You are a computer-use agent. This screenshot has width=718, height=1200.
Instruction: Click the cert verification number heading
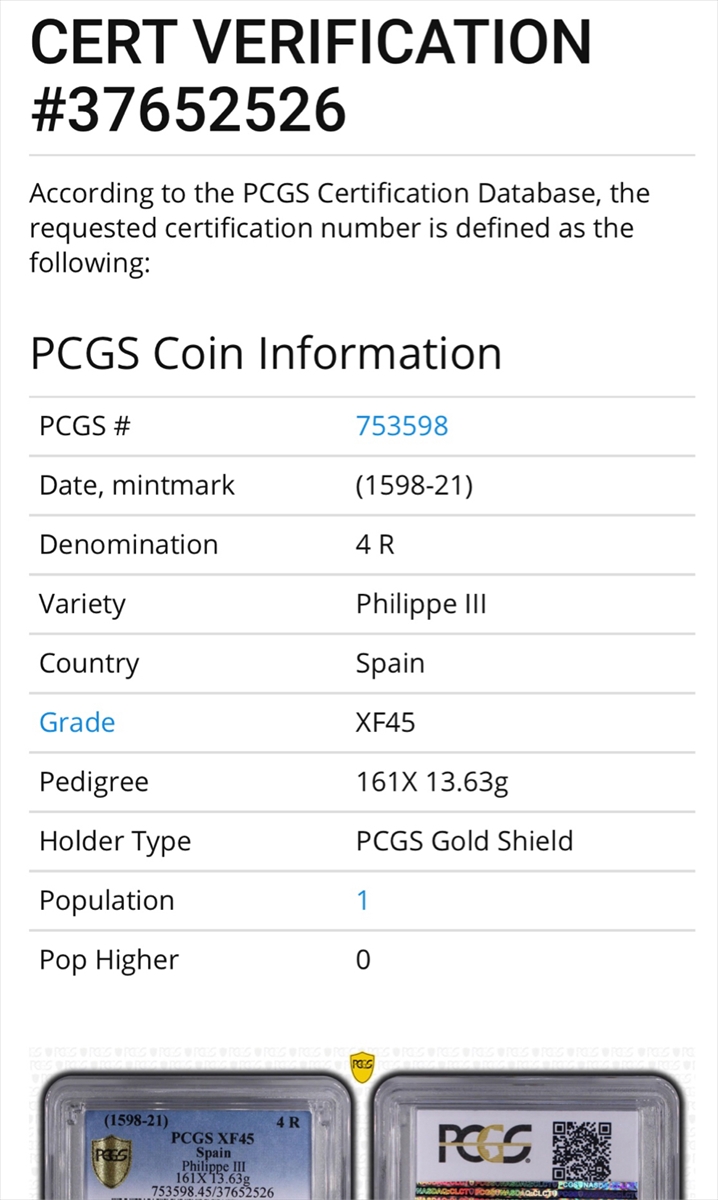310,73
